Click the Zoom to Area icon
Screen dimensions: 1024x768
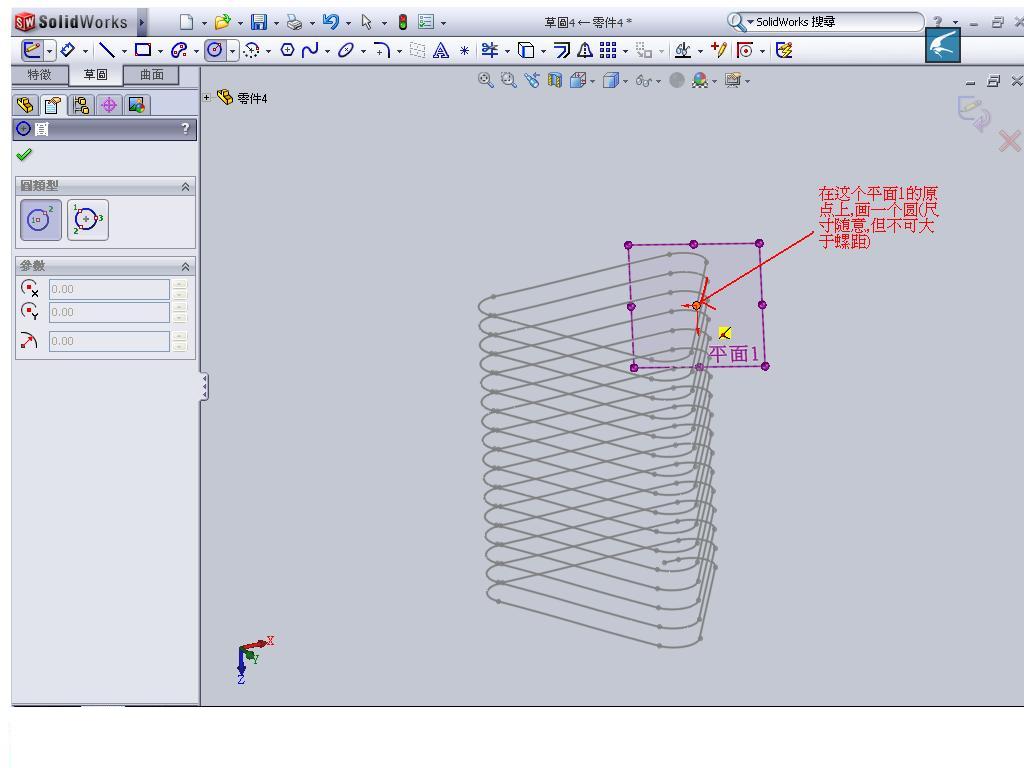point(509,80)
